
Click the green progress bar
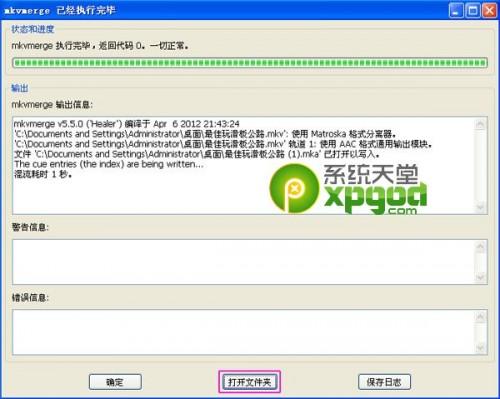[250, 63]
